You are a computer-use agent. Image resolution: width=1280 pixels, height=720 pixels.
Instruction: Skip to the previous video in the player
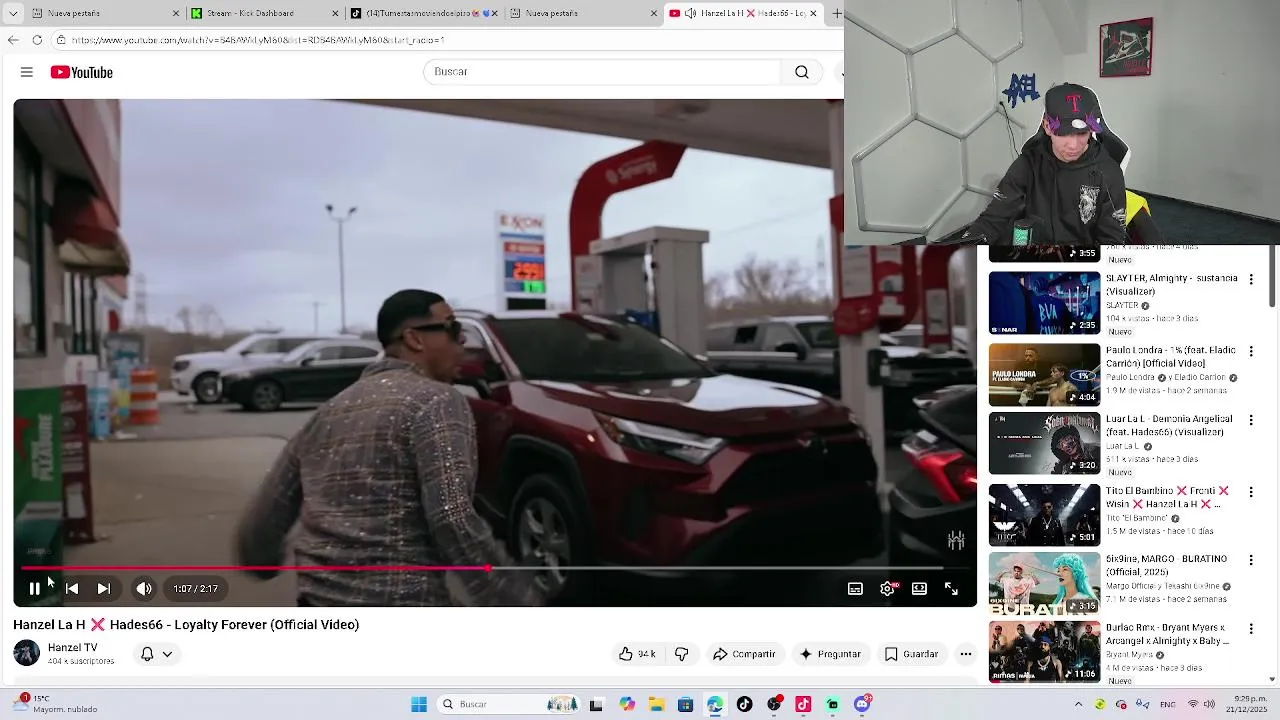tap(72, 589)
